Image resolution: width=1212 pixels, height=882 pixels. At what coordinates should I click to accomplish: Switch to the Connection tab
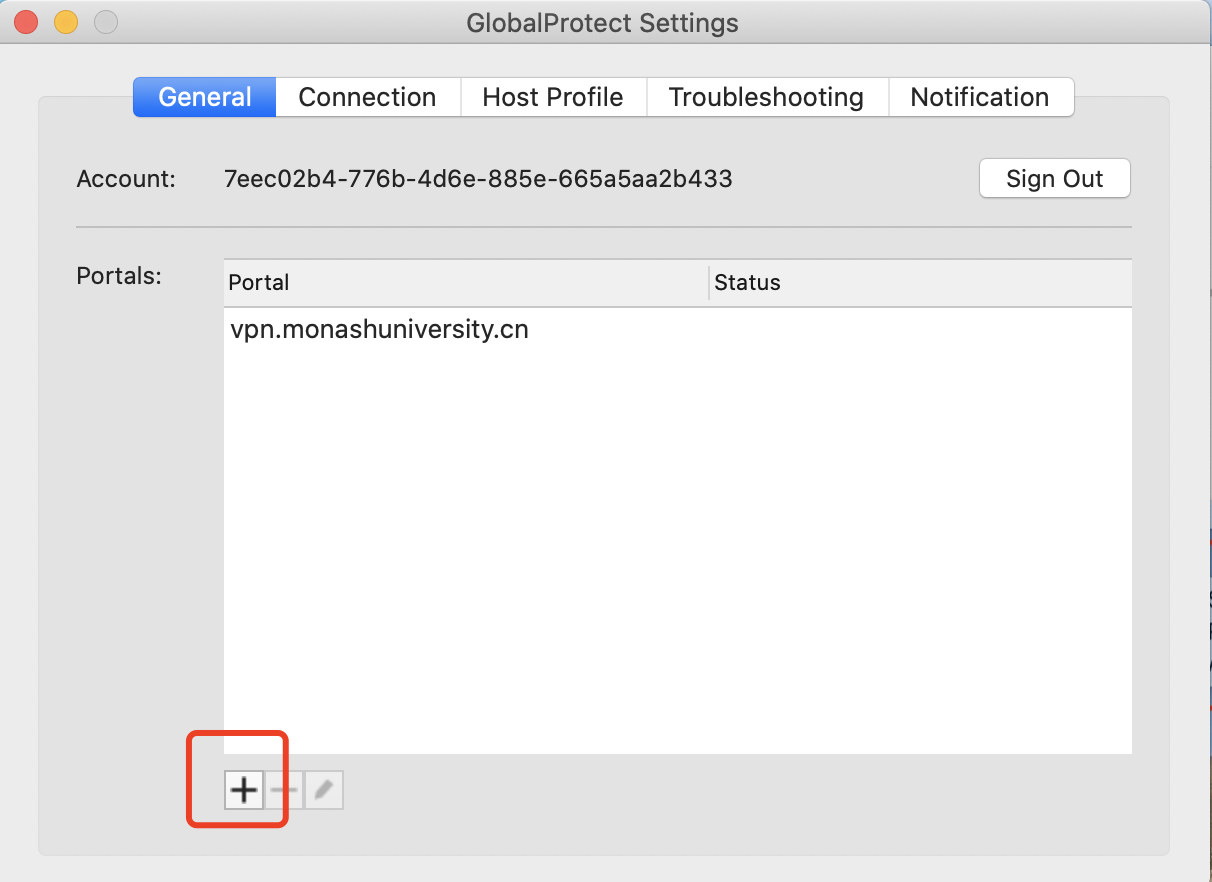point(367,97)
